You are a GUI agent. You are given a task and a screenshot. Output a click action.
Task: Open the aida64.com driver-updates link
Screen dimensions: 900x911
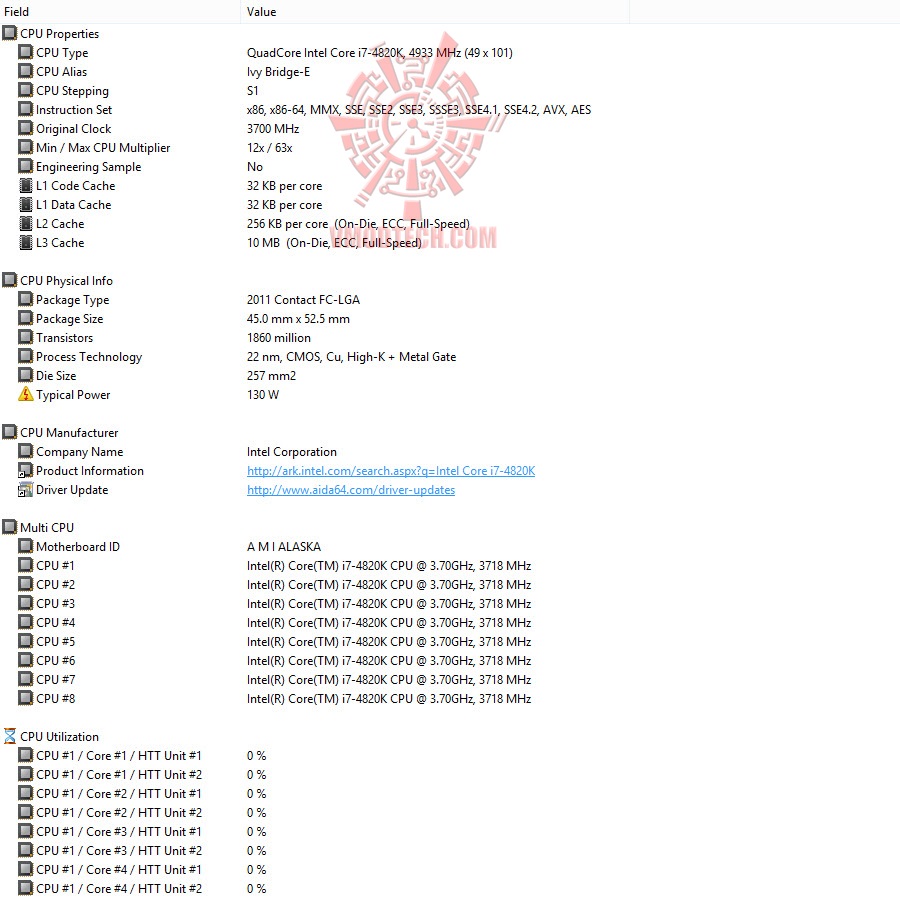pos(351,490)
